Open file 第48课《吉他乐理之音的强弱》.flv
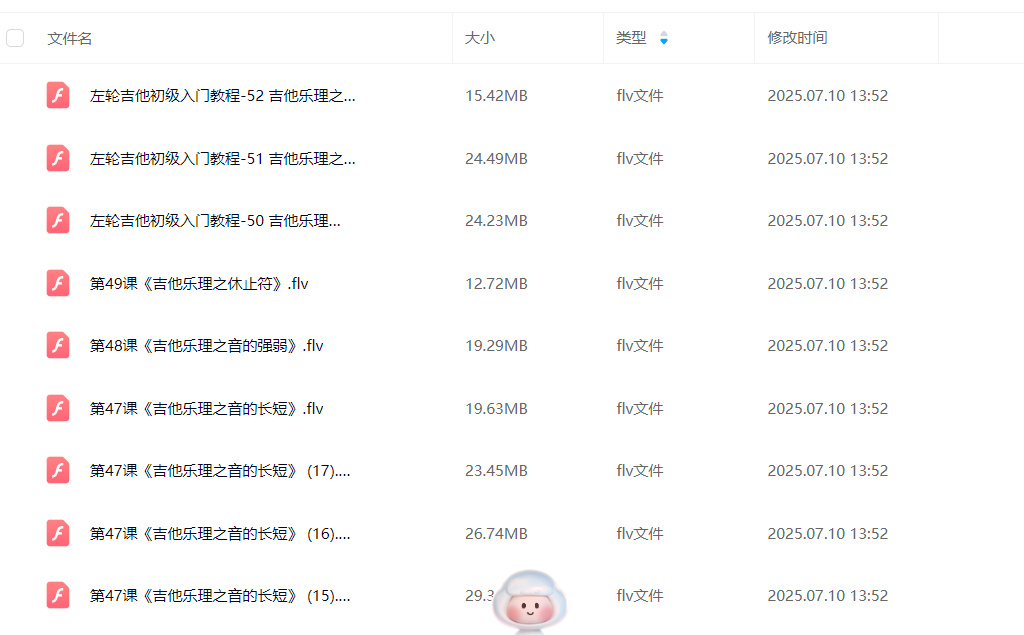 tap(207, 346)
